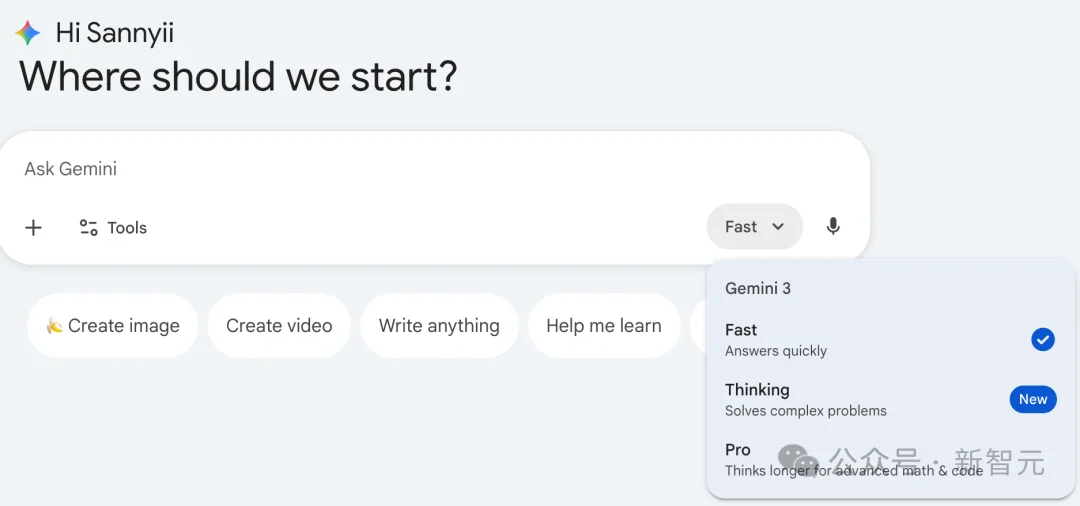
Task: Click the microphone icon for voice input
Action: [x=833, y=227]
